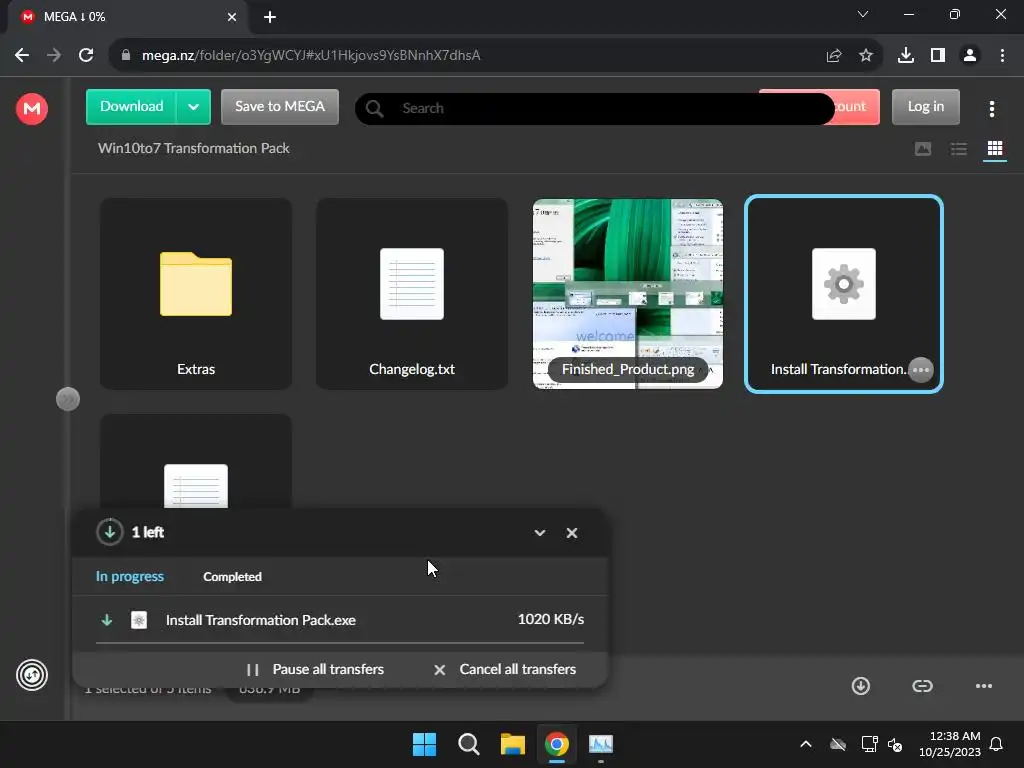The image size is (1024, 768).
Task: Switch to Completed tab
Action: [232, 577]
